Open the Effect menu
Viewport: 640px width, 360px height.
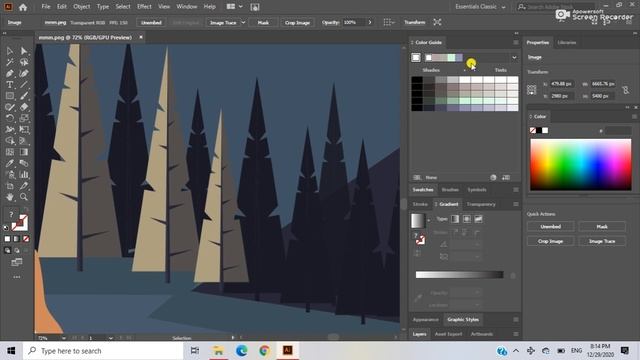(144, 7)
